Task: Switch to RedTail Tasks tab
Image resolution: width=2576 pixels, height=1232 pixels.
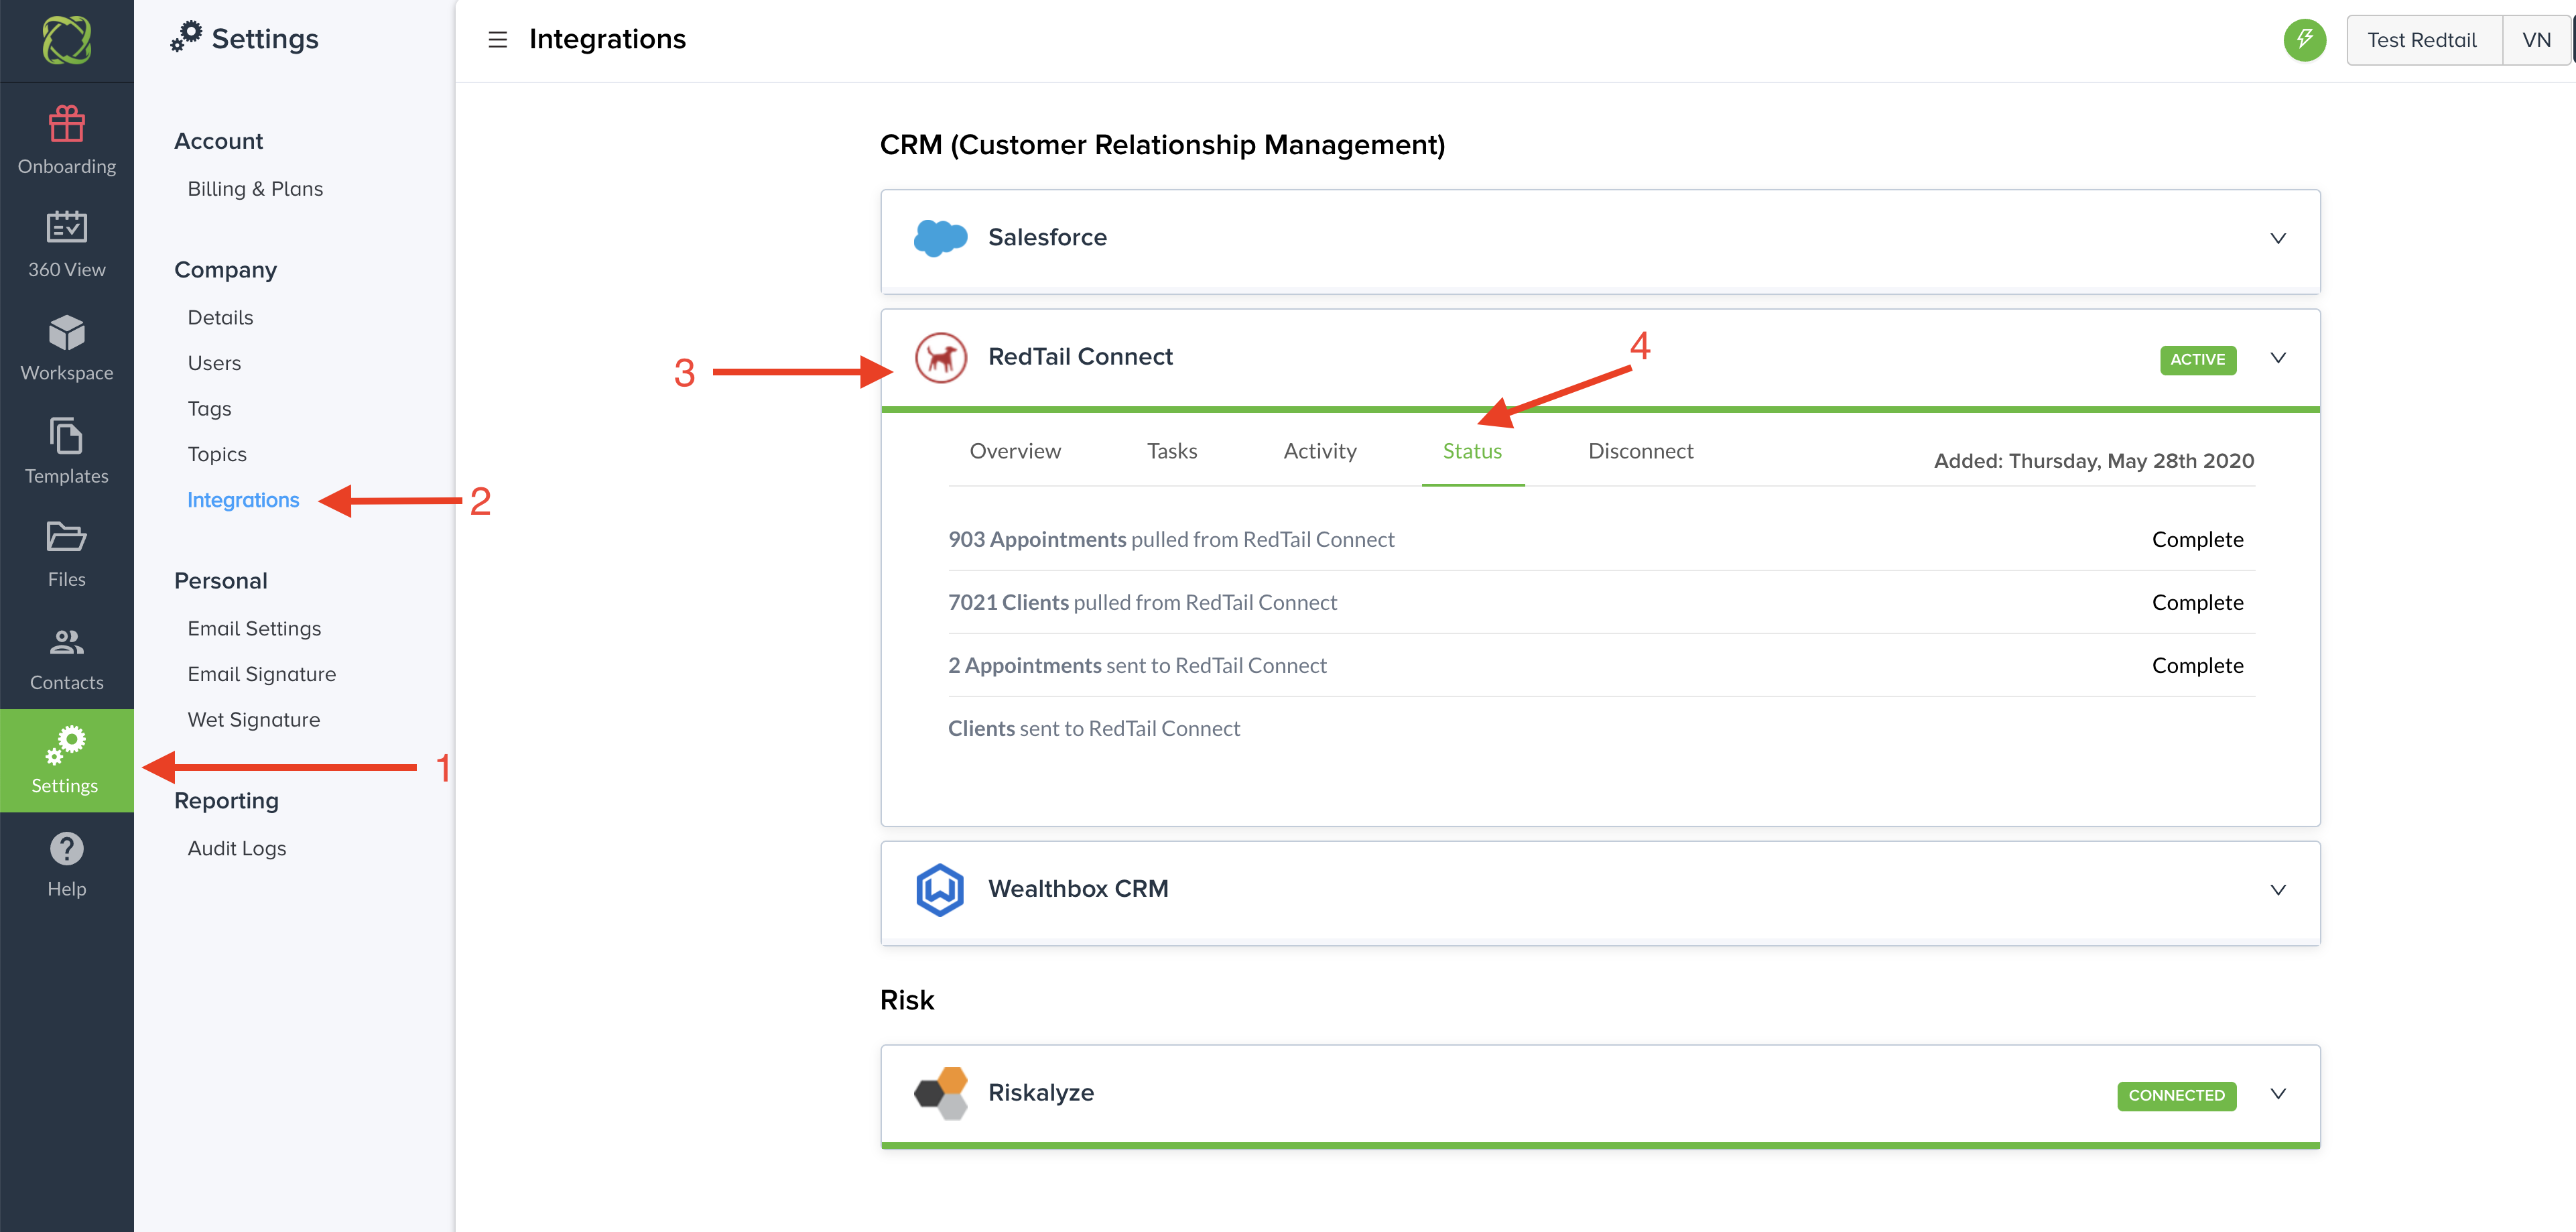Action: click(x=1172, y=451)
